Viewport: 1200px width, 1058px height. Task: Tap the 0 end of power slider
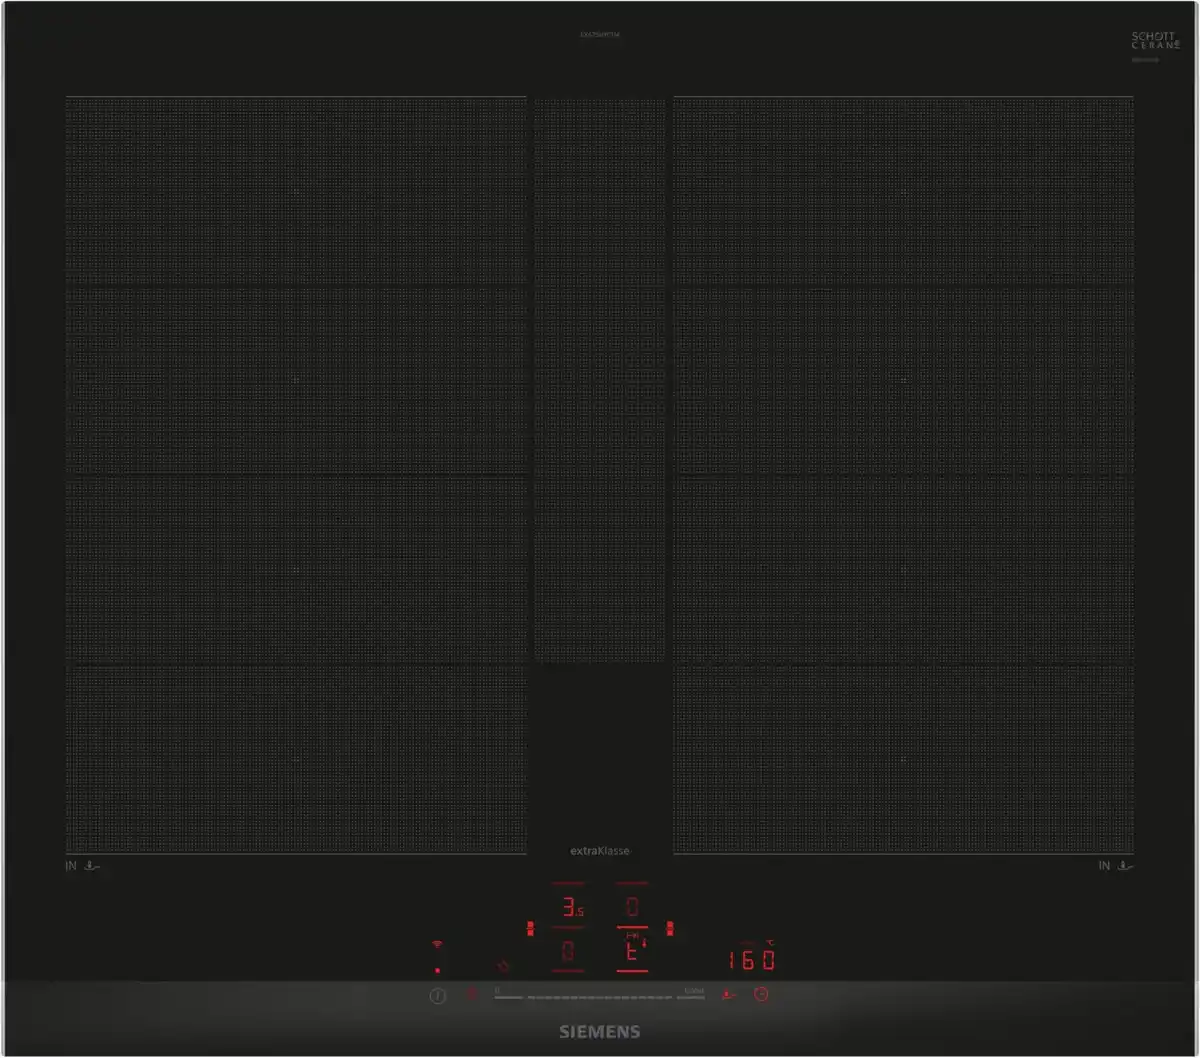[498, 995]
